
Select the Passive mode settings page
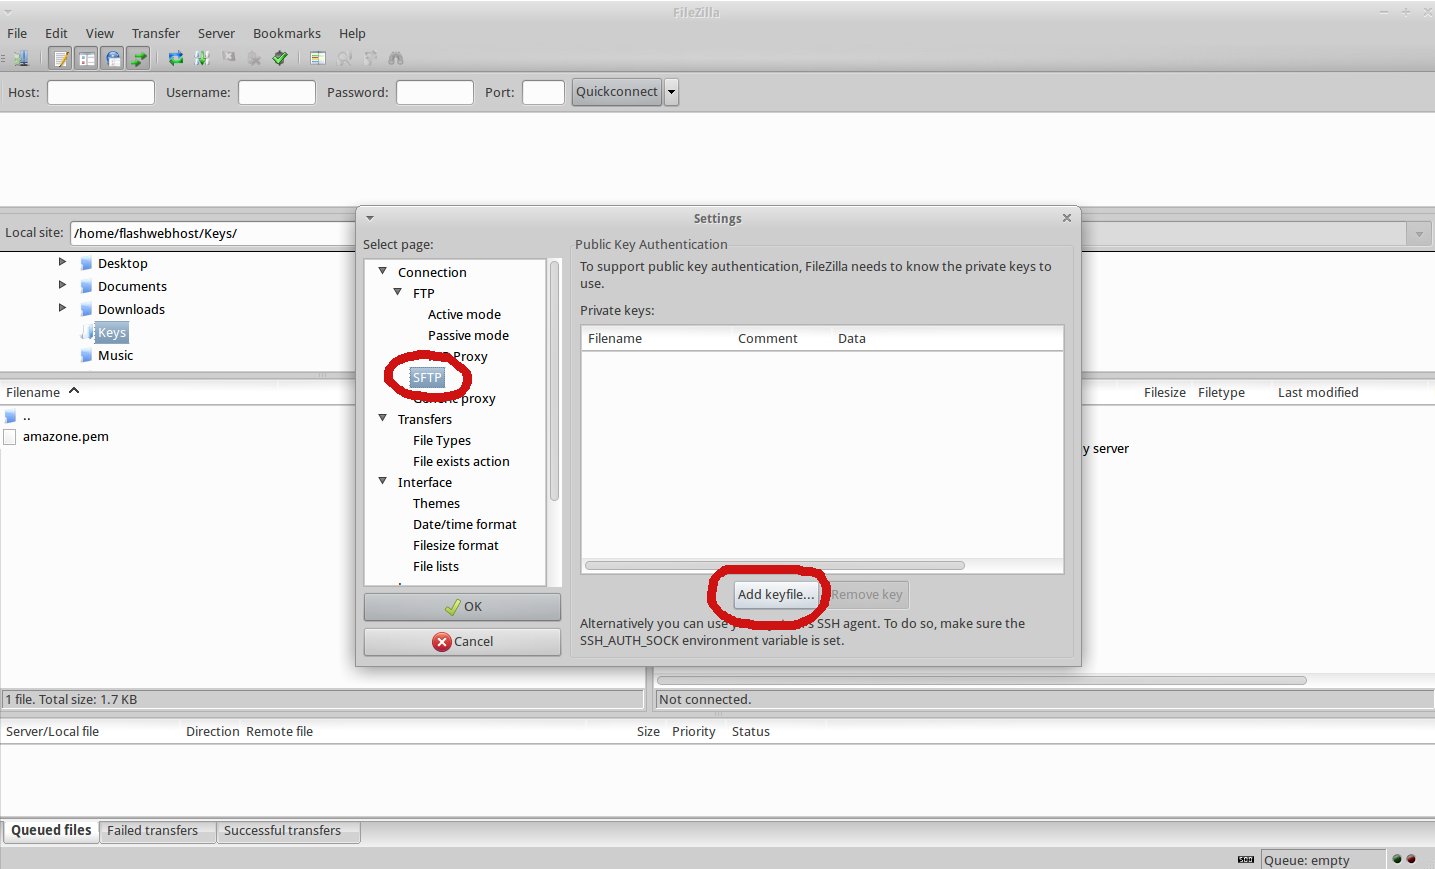point(468,335)
